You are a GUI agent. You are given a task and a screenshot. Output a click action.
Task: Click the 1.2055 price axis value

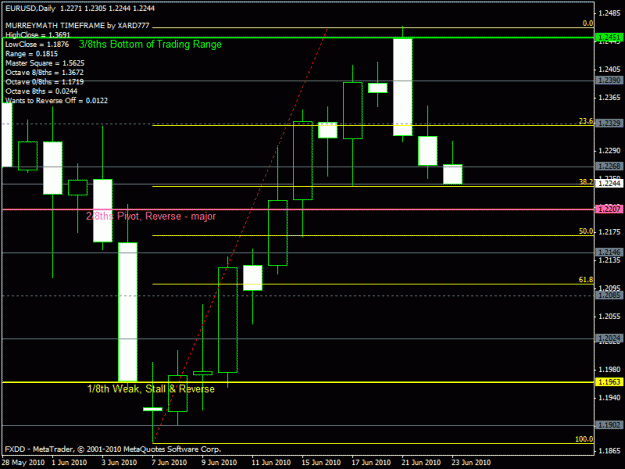(x=610, y=316)
